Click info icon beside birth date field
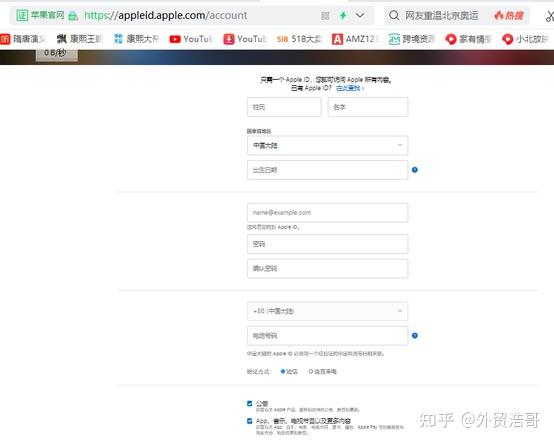The height and width of the screenshot is (443, 554). (x=415, y=170)
